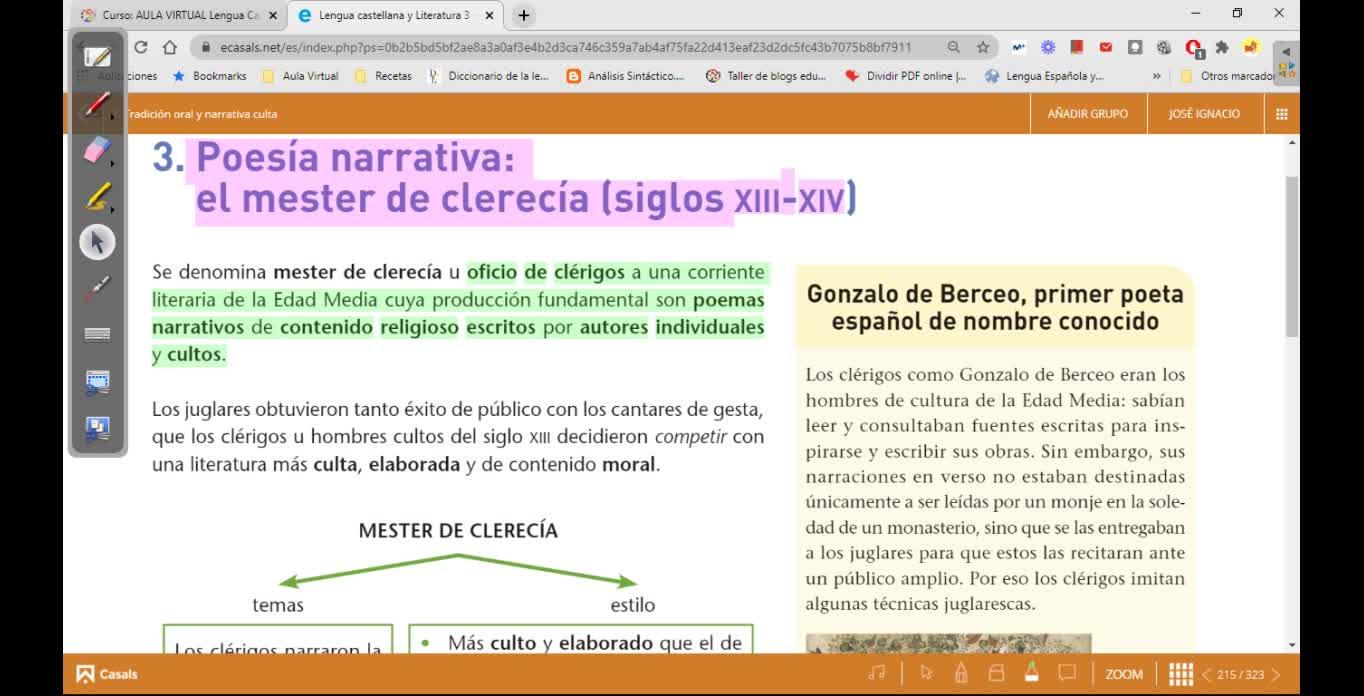This screenshot has width=1364, height=696.
Task: Select the highlighter marker in bottom bar
Action: point(1031,673)
